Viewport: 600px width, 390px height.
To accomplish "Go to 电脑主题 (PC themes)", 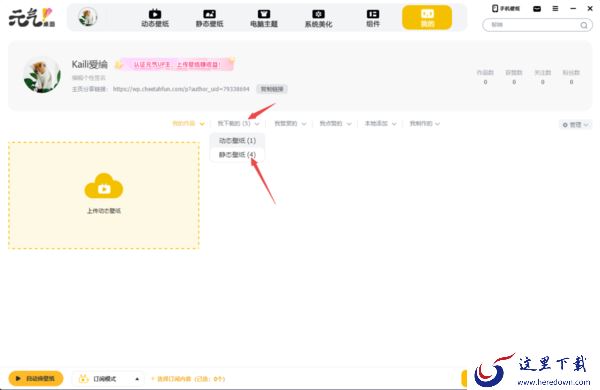I will point(264,18).
